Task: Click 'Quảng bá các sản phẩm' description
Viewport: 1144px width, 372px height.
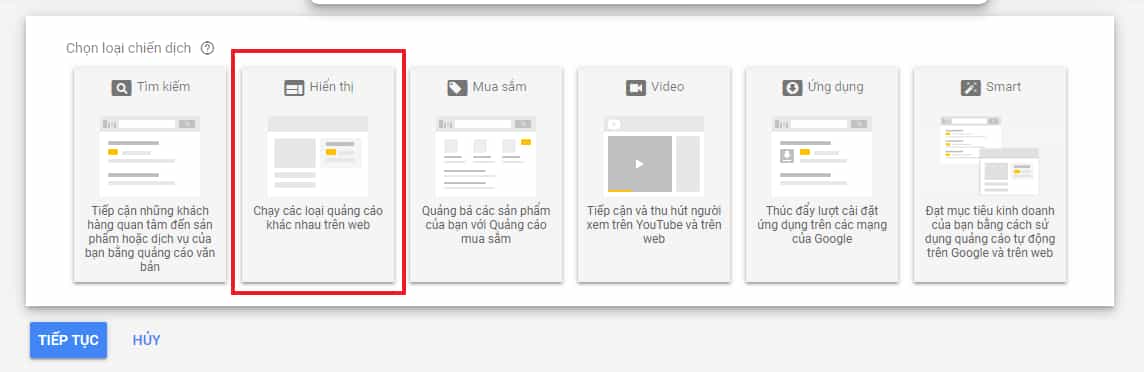Action: (486, 225)
